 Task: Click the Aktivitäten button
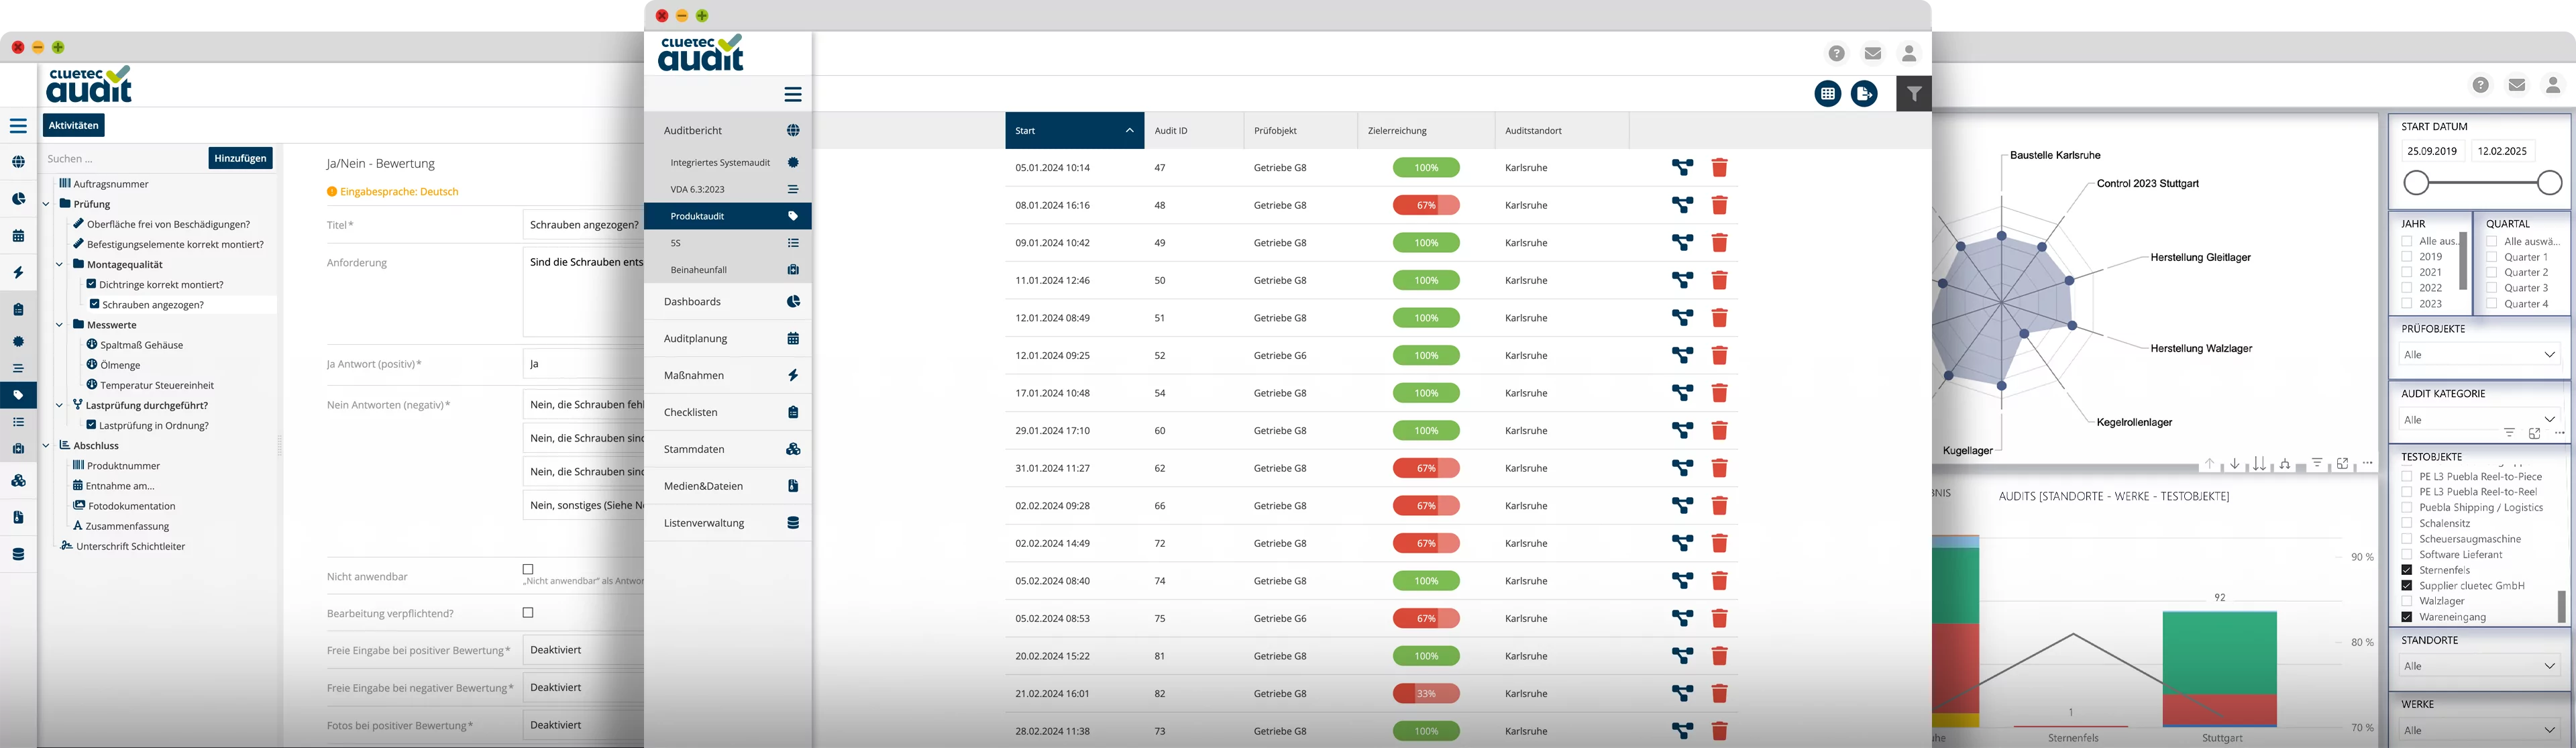pos(74,126)
